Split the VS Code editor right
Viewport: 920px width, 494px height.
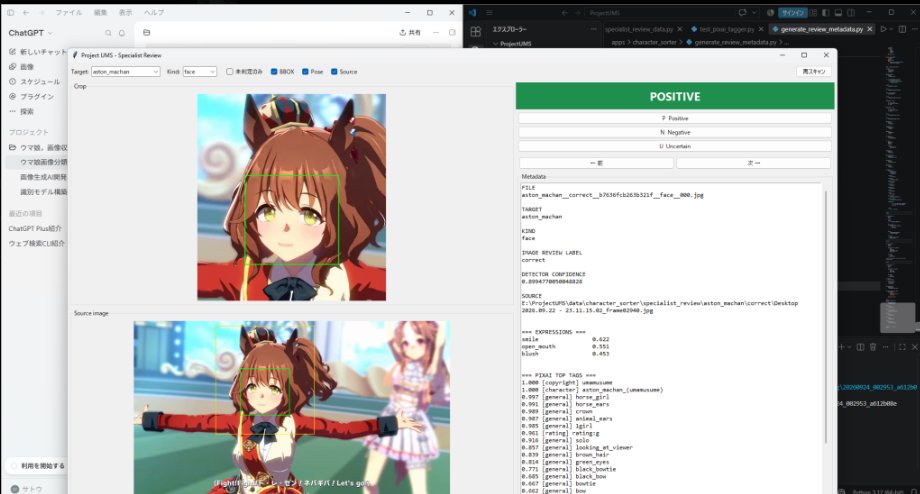point(902,29)
